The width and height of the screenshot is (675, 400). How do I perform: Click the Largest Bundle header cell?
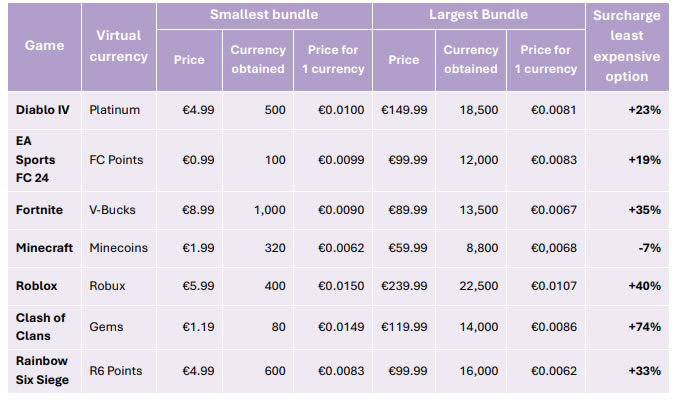click(x=478, y=15)
